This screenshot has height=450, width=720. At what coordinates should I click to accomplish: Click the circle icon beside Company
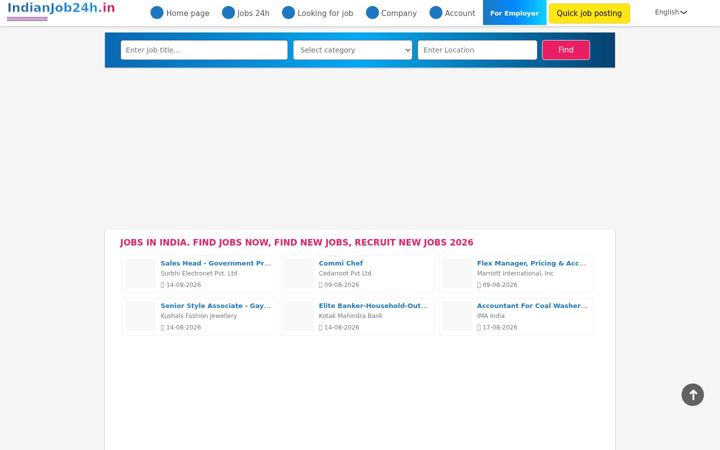point(372,13)
